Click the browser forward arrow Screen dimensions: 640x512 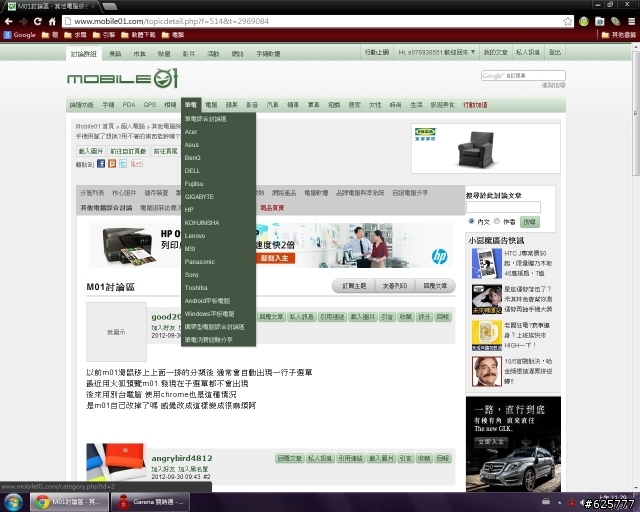tap(23, 21)
